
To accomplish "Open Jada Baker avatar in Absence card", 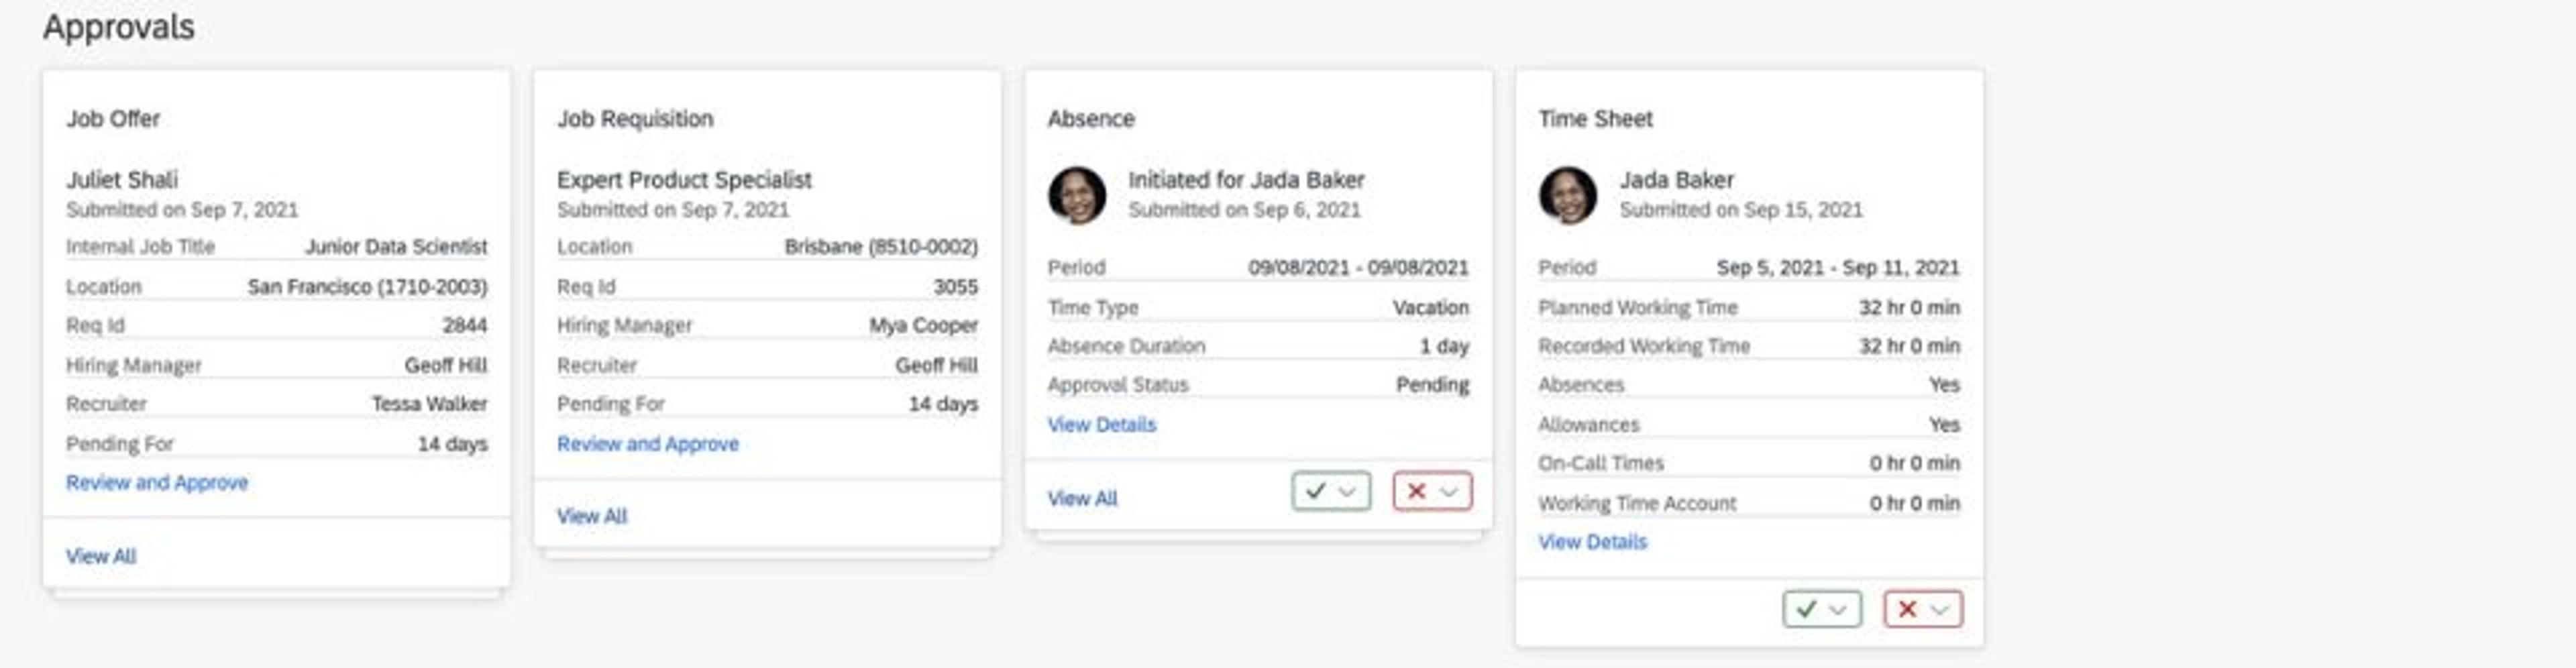I will point(1077,195).
